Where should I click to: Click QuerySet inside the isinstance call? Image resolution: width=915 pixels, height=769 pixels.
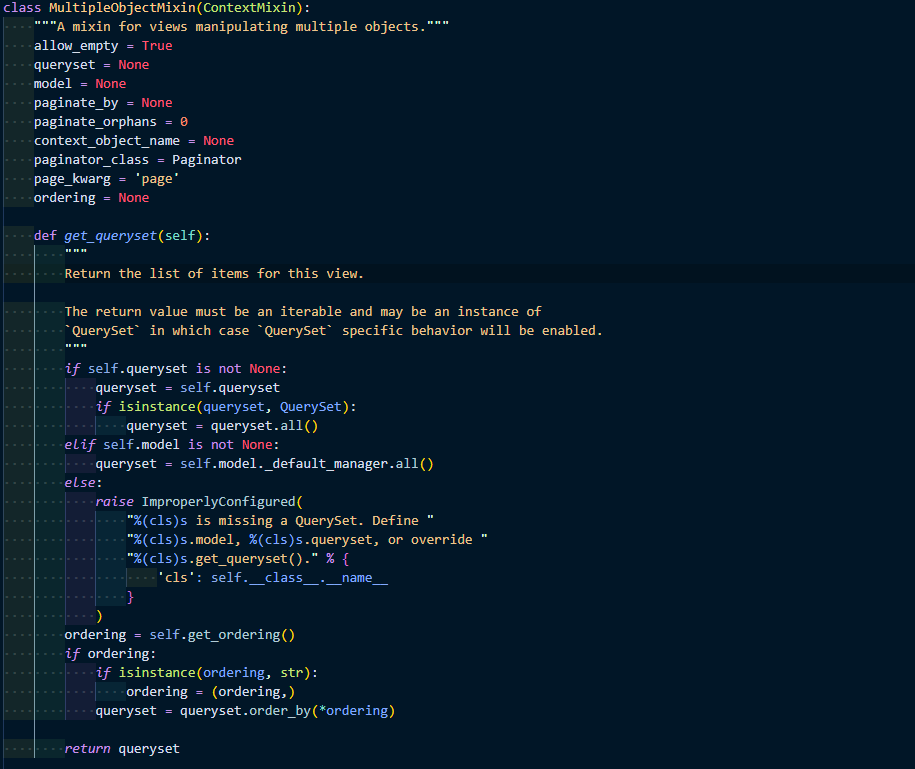coord(310,407)
